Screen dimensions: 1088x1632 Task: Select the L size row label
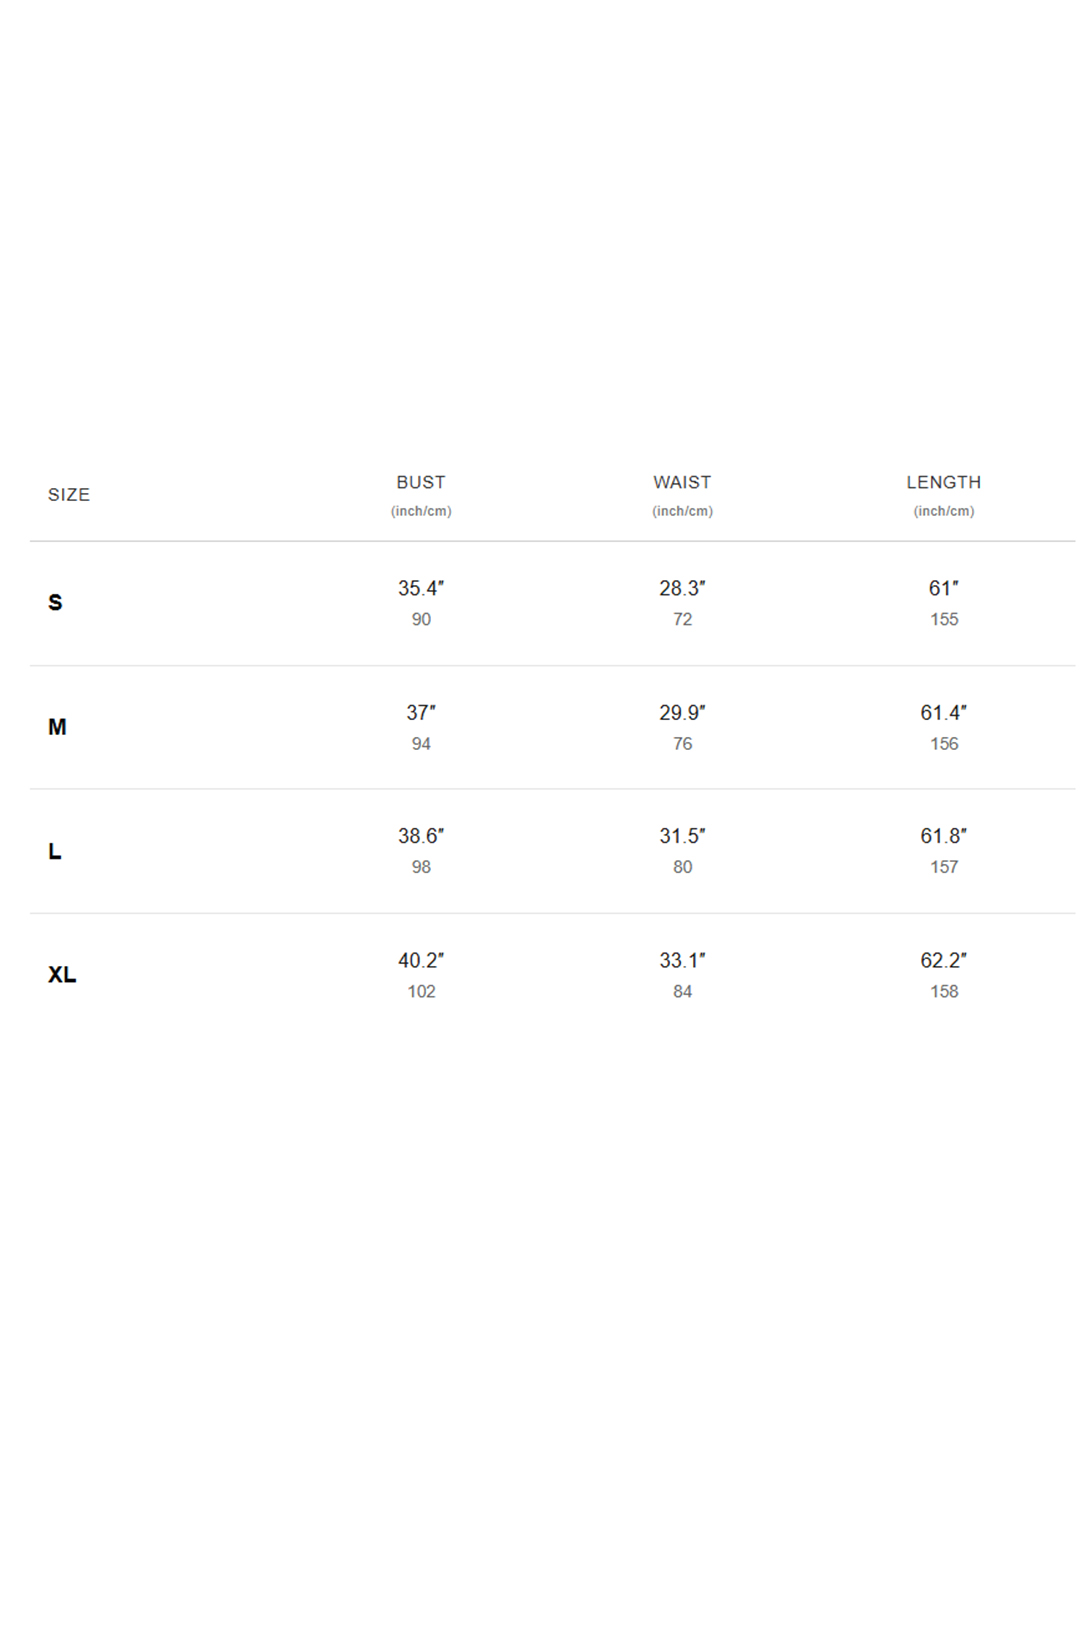[55, 851]
